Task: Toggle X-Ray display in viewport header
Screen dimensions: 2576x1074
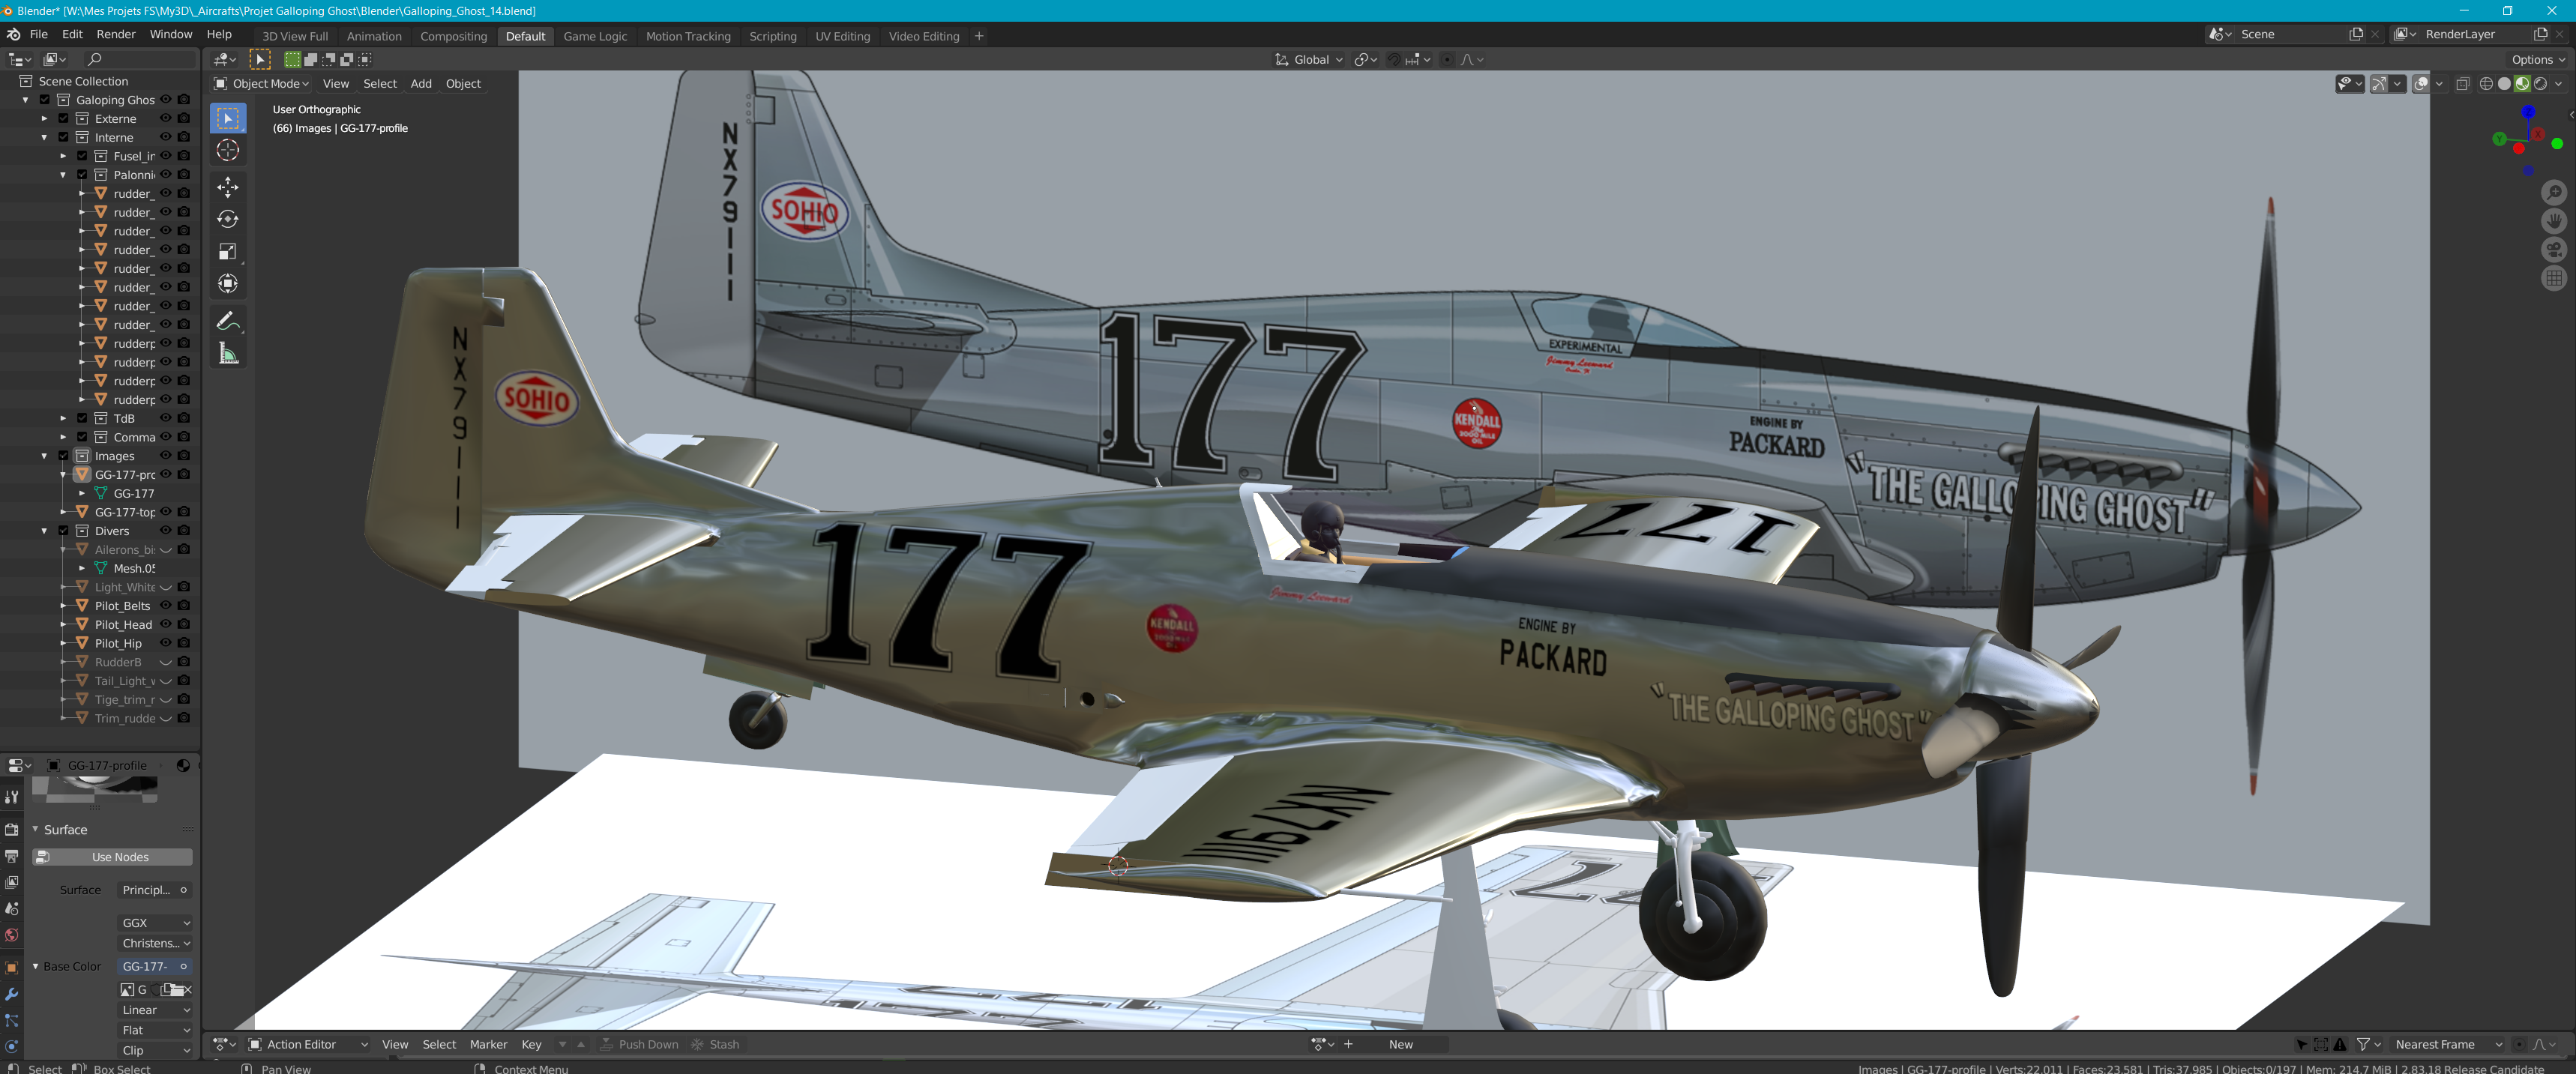Action: [x=2462, y=84]
